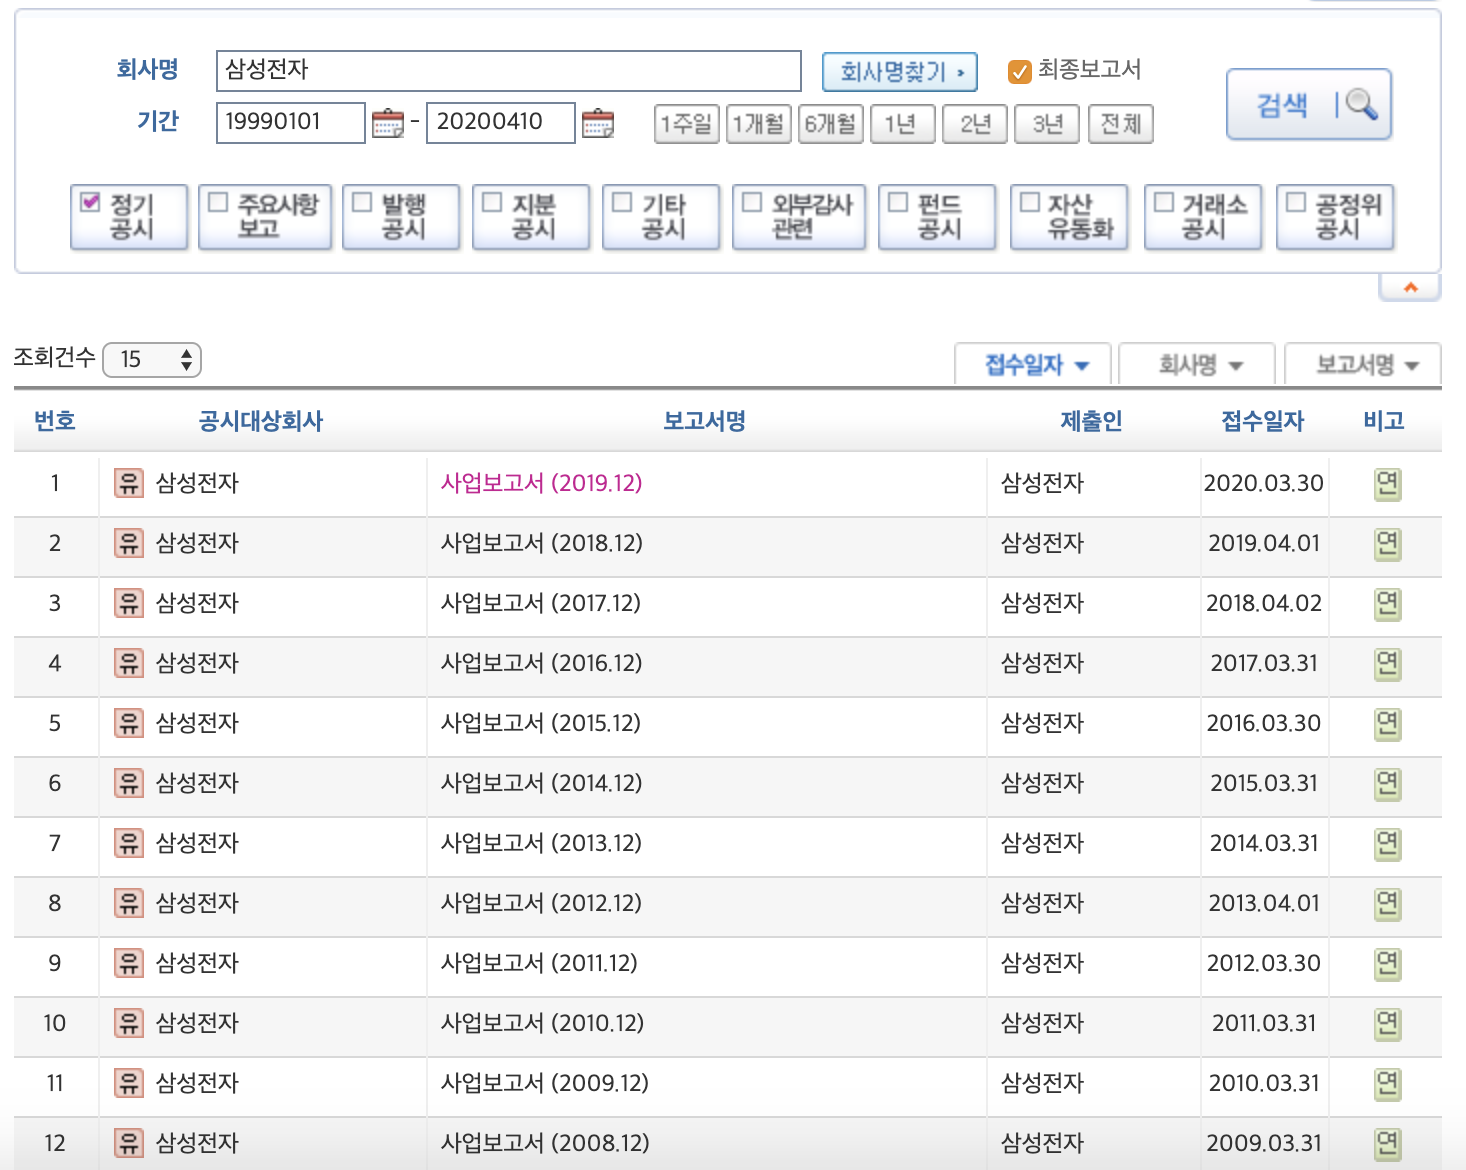Focus the 회사명 input field
Viewport: 1466px width, 1170px height.
tap(509, 71)
